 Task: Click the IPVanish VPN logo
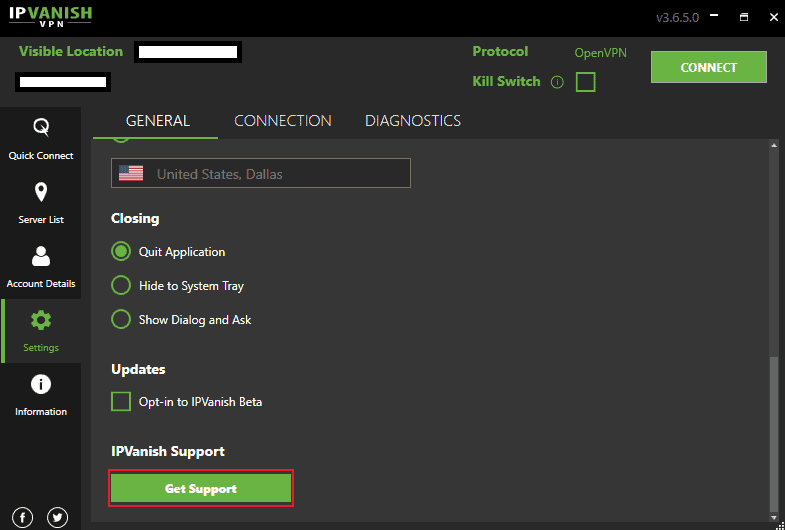coord(51,16)
